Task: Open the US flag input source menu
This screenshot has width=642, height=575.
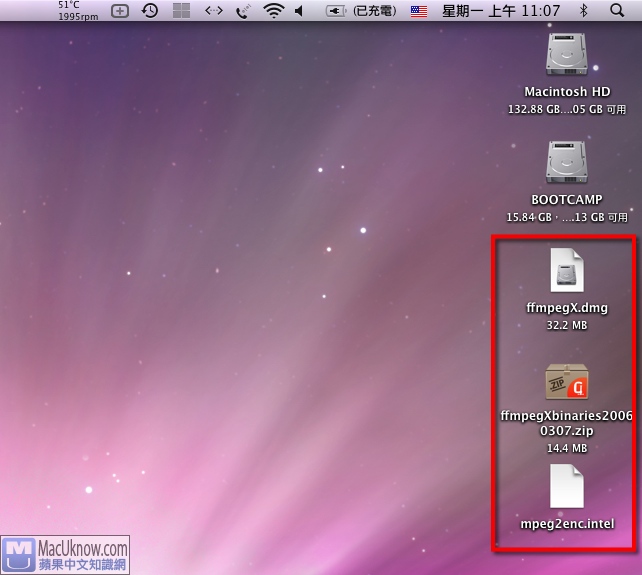Action: pyautogui.click(x=418, y=11)
